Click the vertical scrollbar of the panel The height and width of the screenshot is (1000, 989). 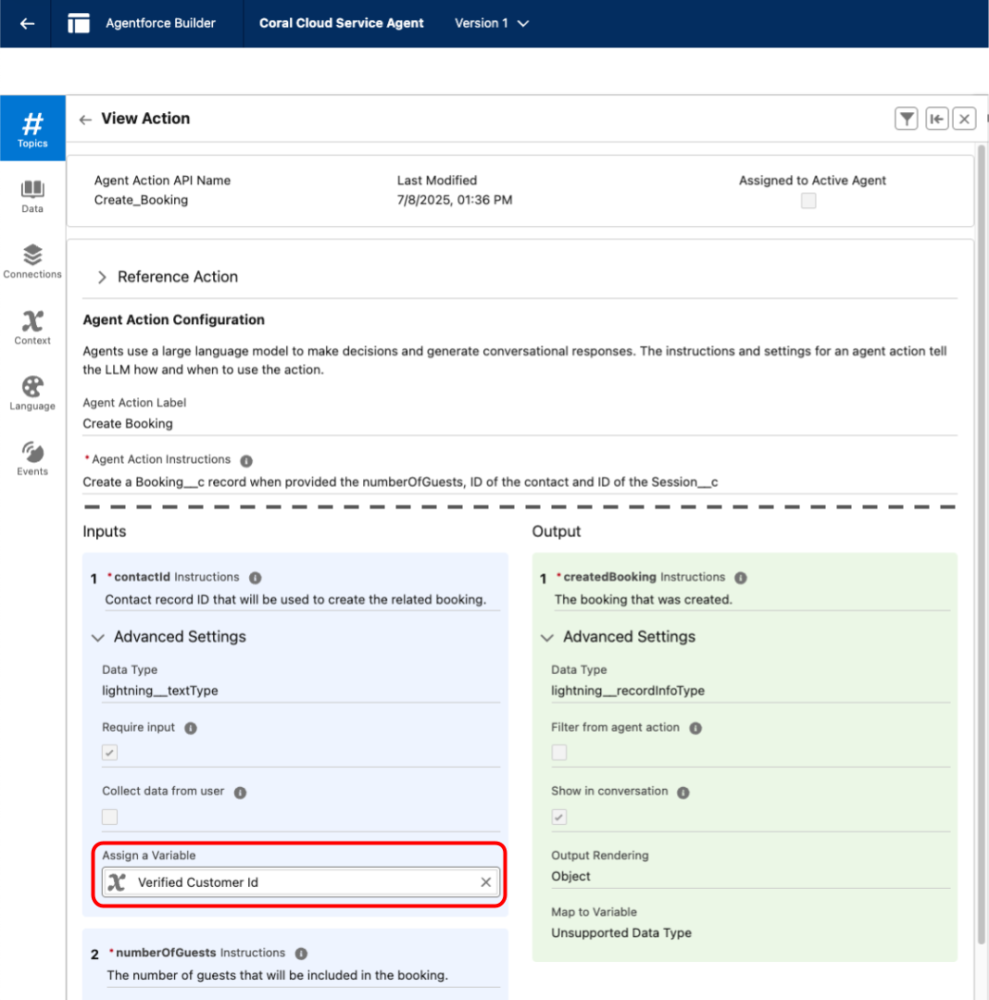(x=981, y=545)
